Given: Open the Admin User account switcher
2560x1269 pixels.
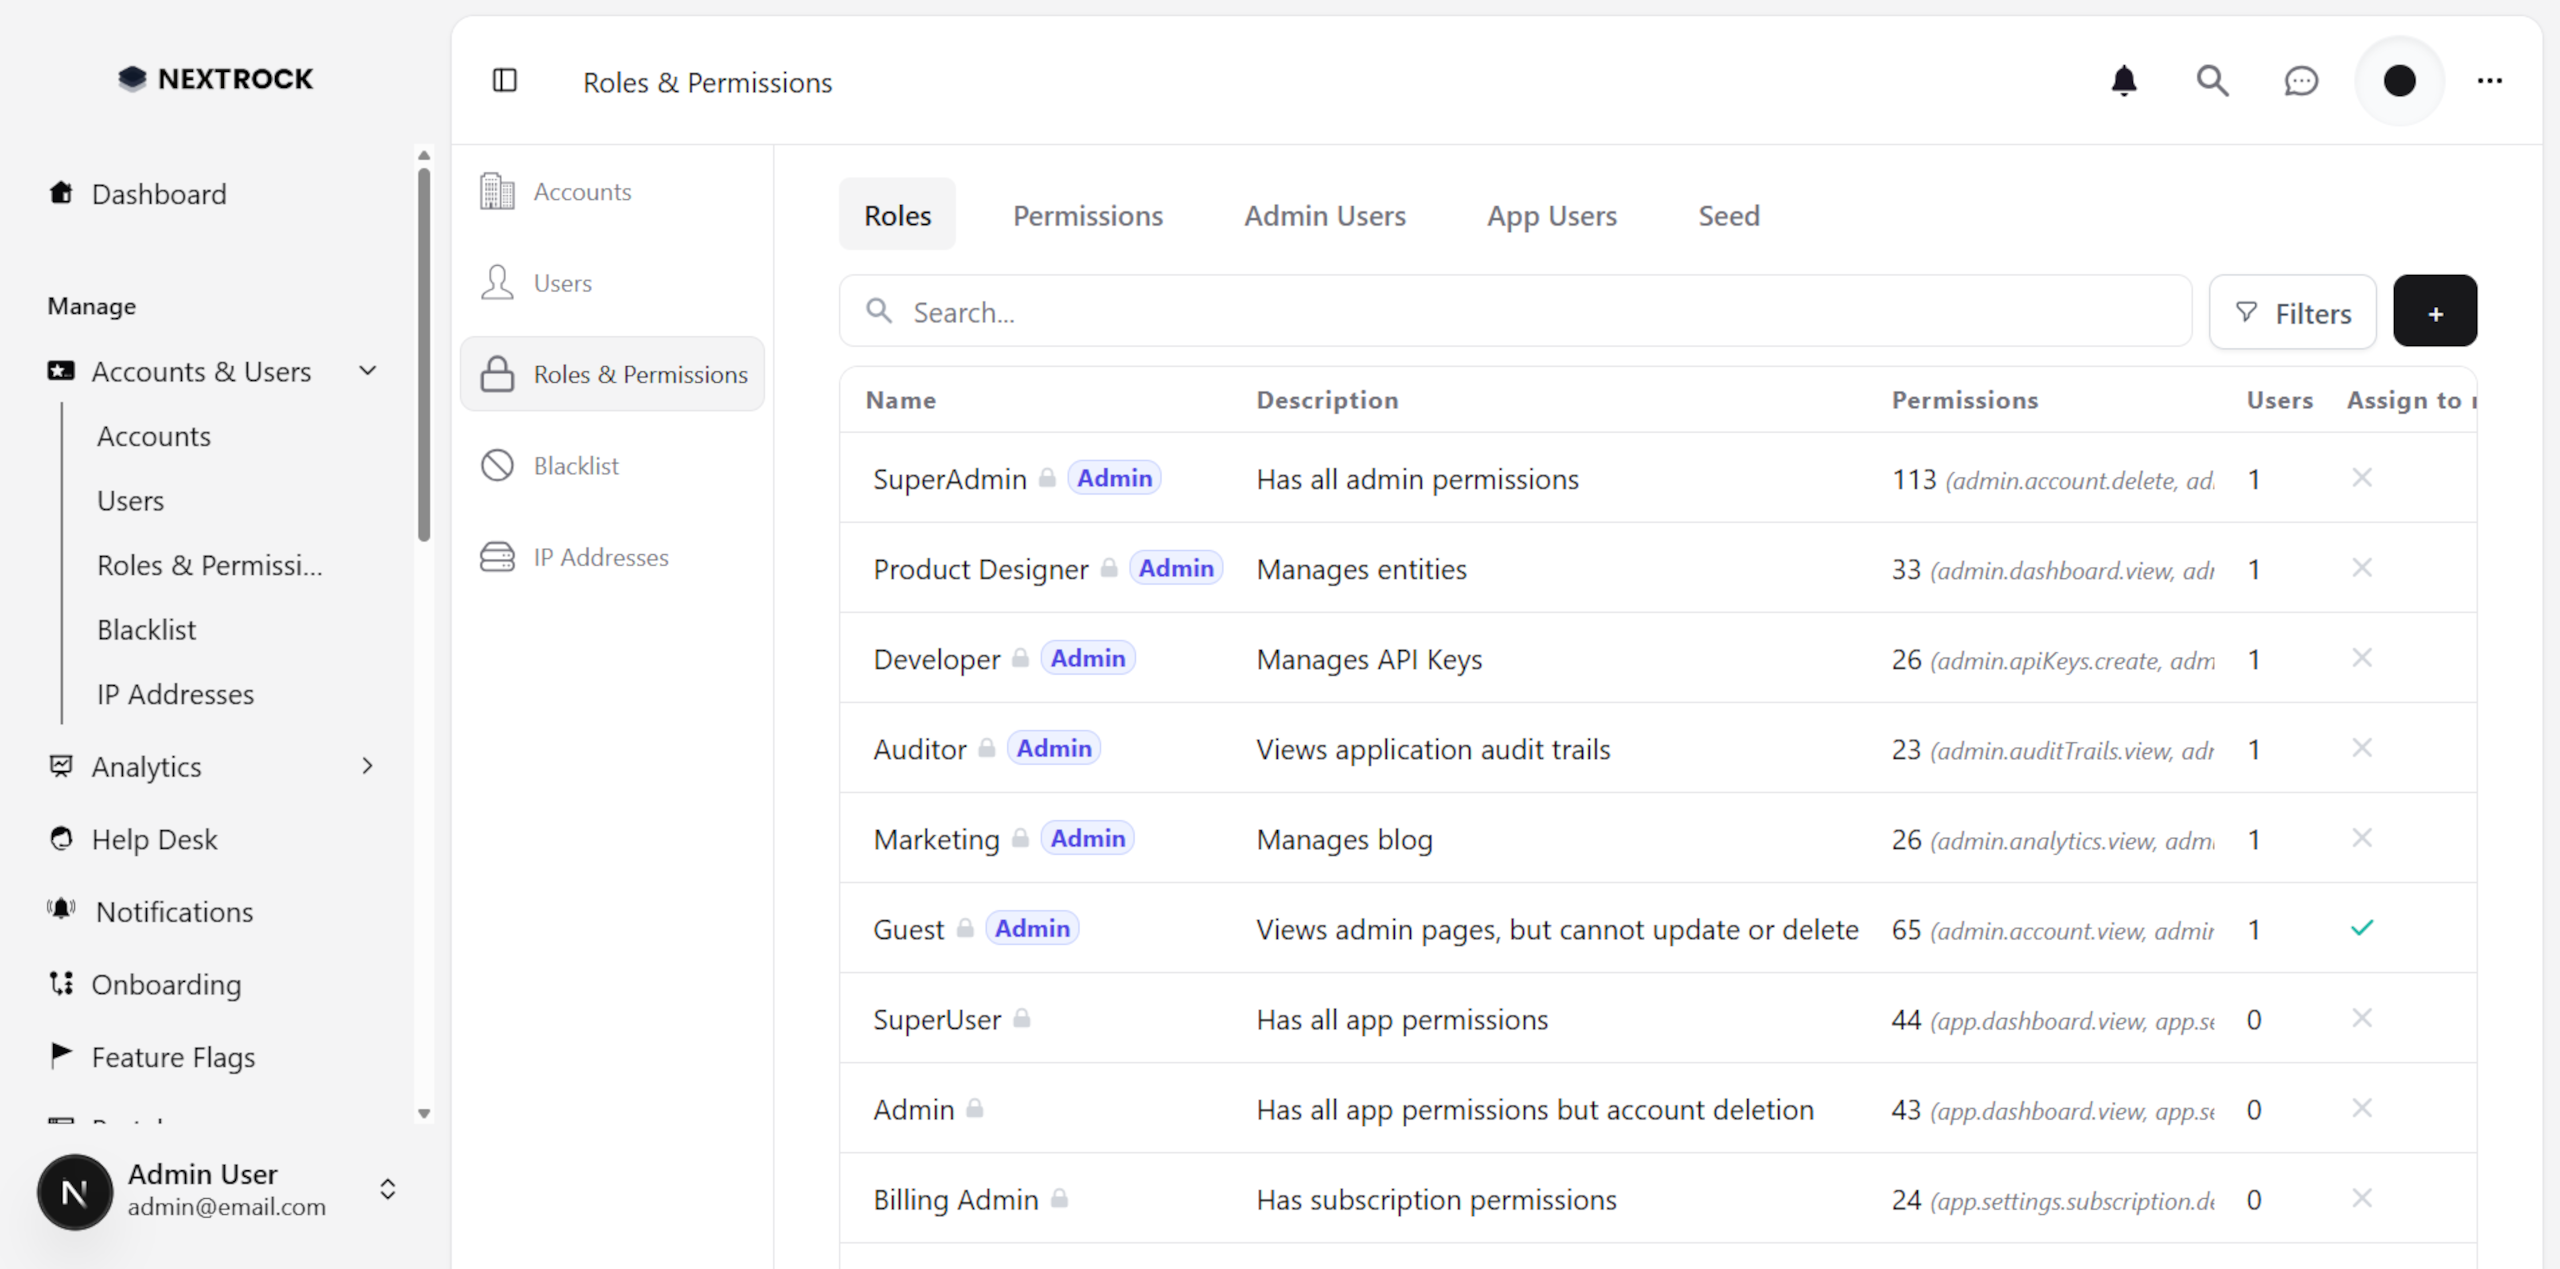Looking at the screenshot, I should click(x=388, y=1190).
